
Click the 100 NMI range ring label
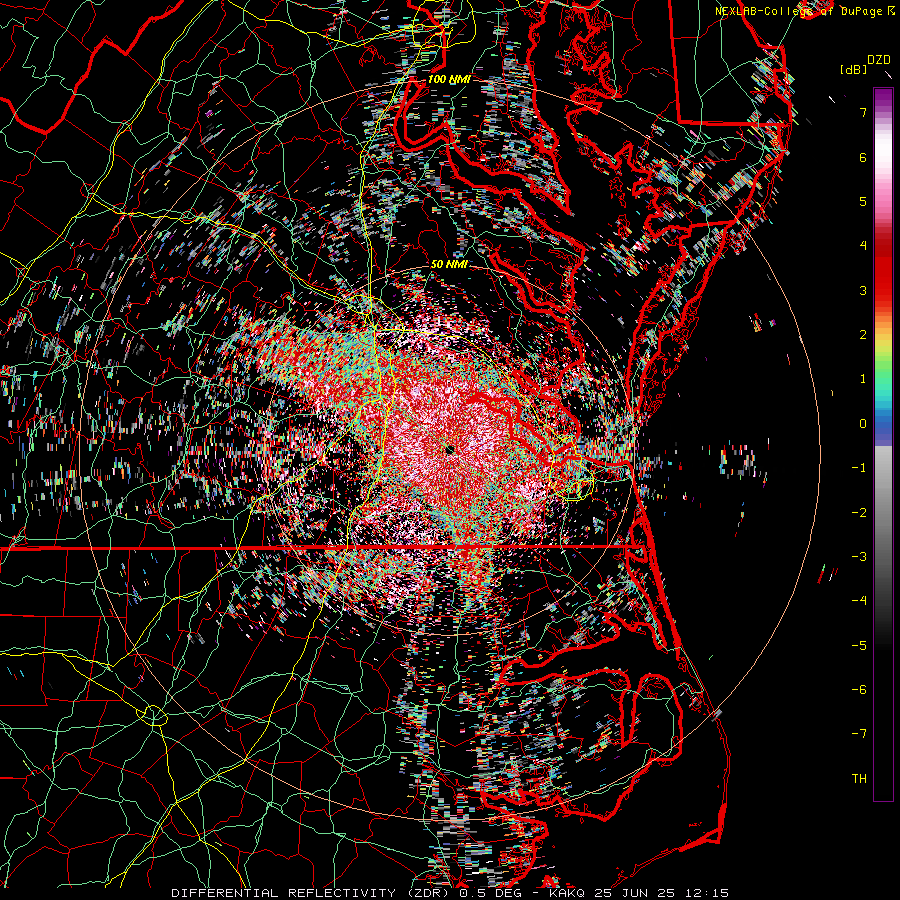(449, 79)
